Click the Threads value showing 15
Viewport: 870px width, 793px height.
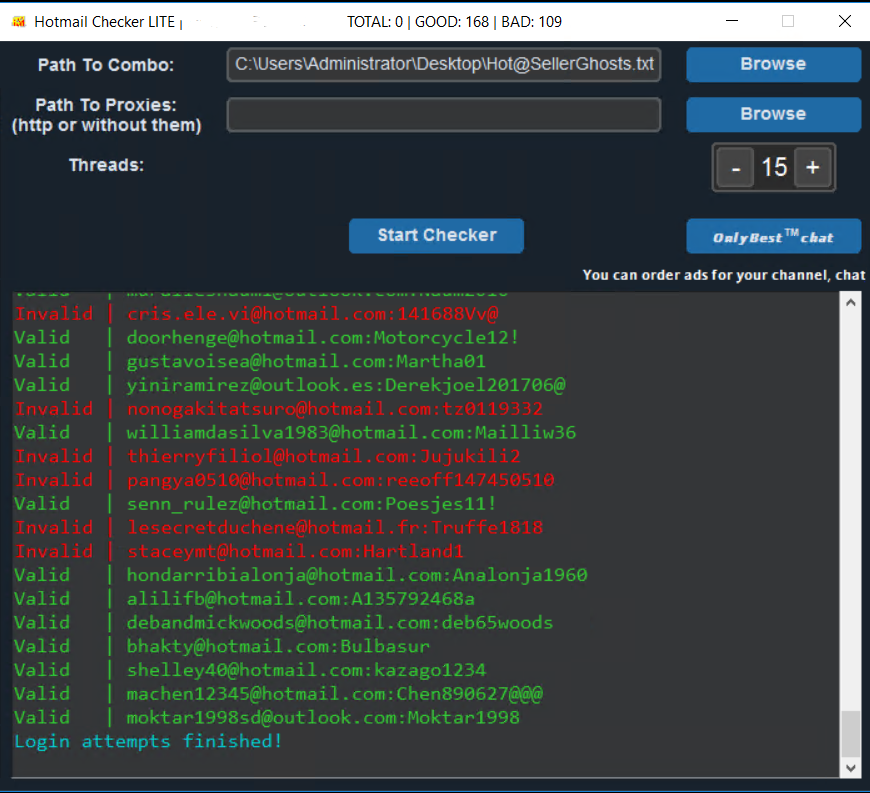774,168
